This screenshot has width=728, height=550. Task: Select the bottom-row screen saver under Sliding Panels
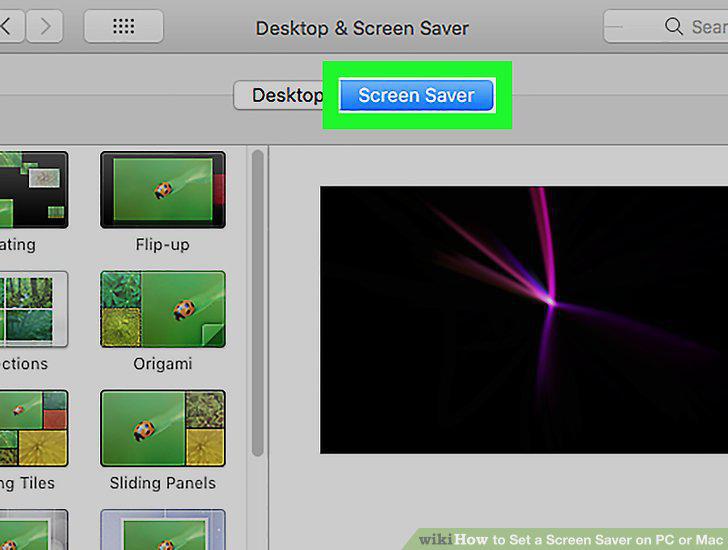[163, 530]
